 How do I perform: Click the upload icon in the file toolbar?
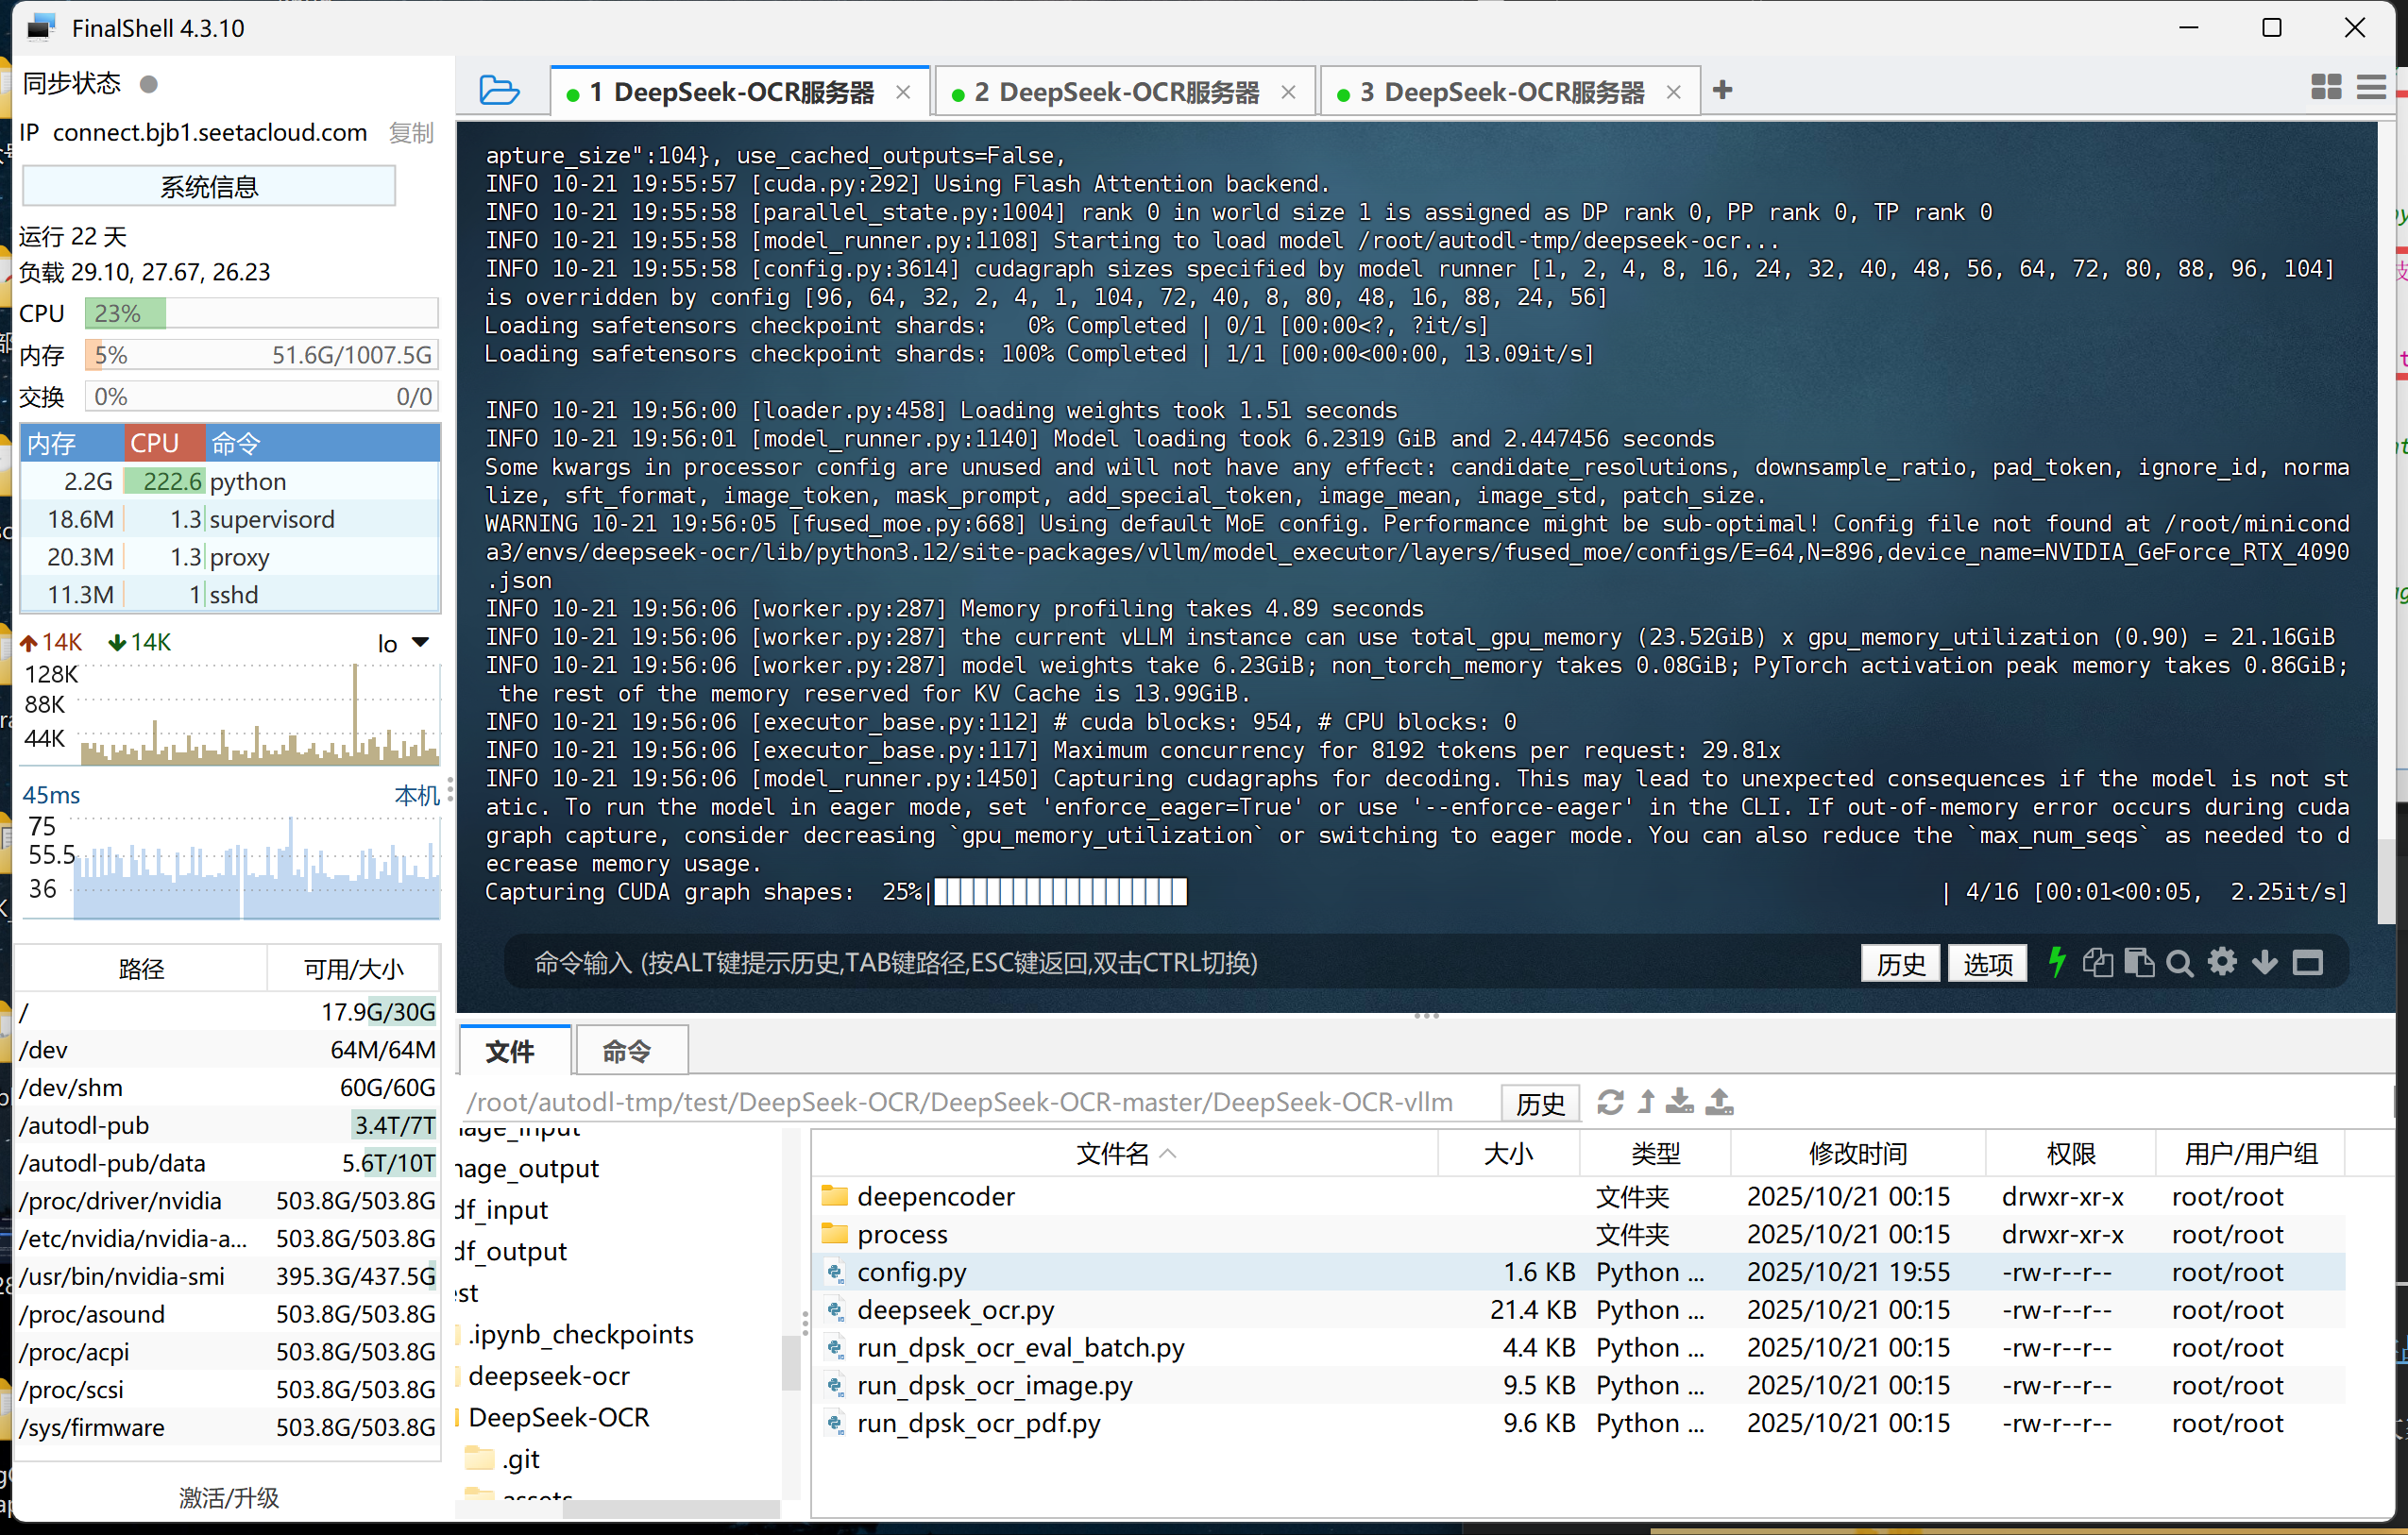coord(1720,1102)
